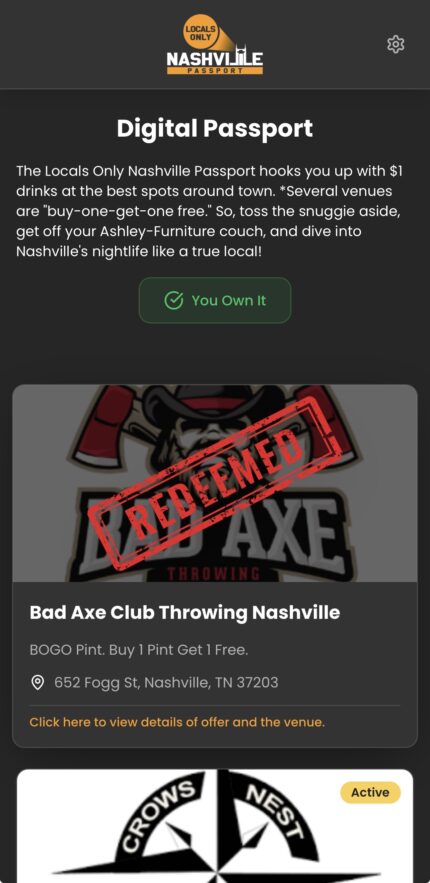Select Bad Axe Club Throwing Nashville title
Viewport: 430px width, 883px height.
pyautogui.click(x=185, y=612)
